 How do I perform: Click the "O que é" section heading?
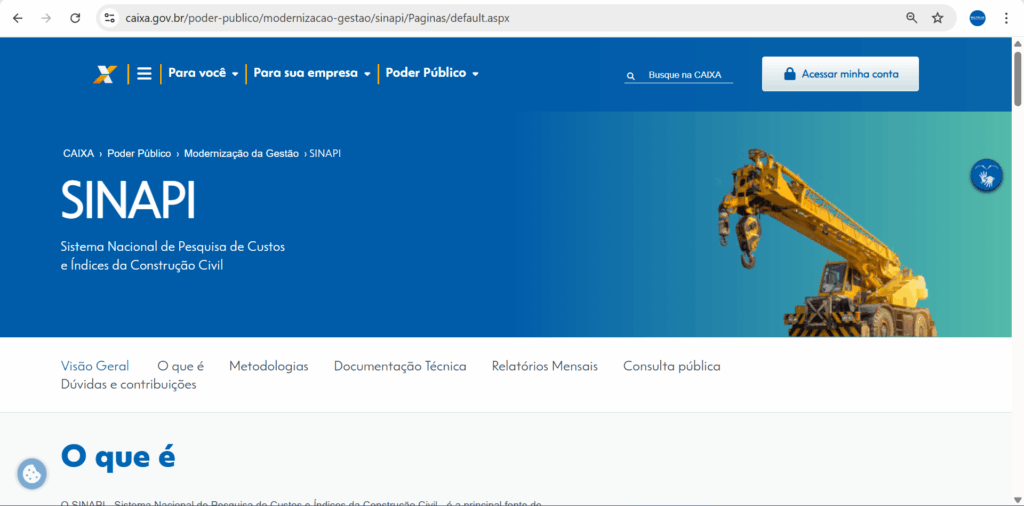pyautogui.click(x=118, y=456)
